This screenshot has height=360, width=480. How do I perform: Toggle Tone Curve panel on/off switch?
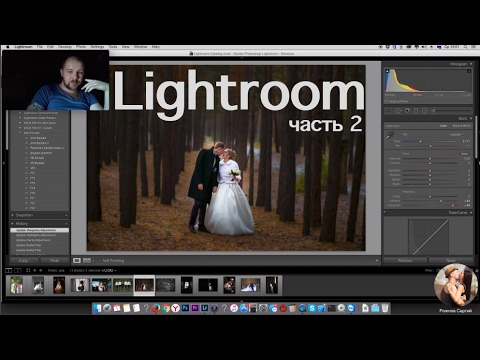coord(384,212)
